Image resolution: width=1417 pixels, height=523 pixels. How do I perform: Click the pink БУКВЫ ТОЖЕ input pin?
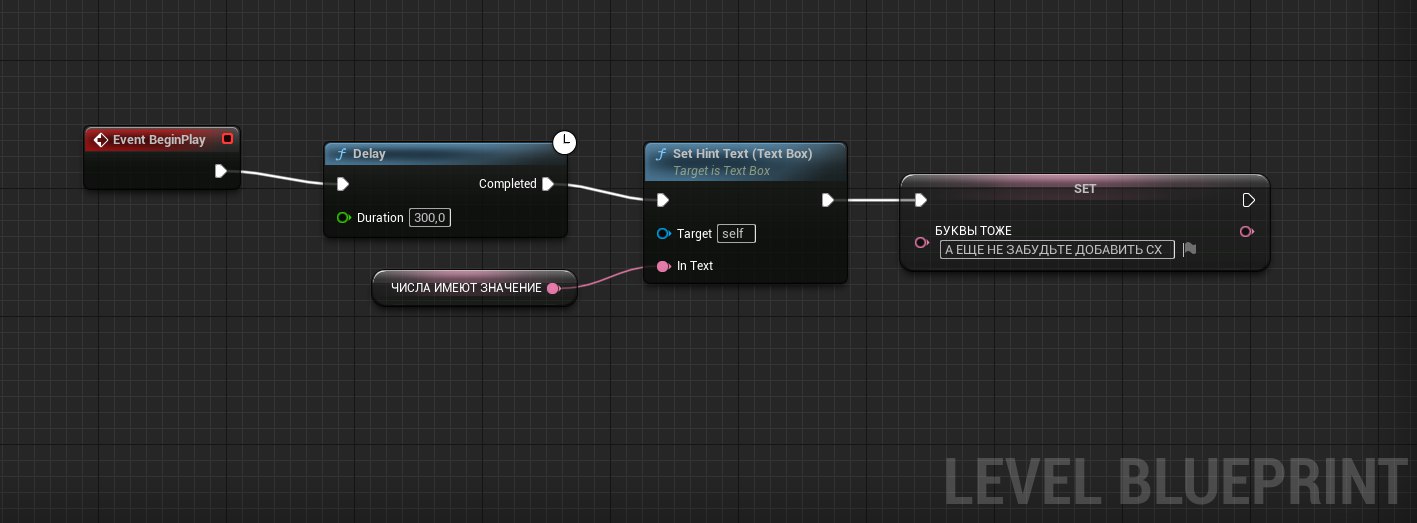(922, 242)
